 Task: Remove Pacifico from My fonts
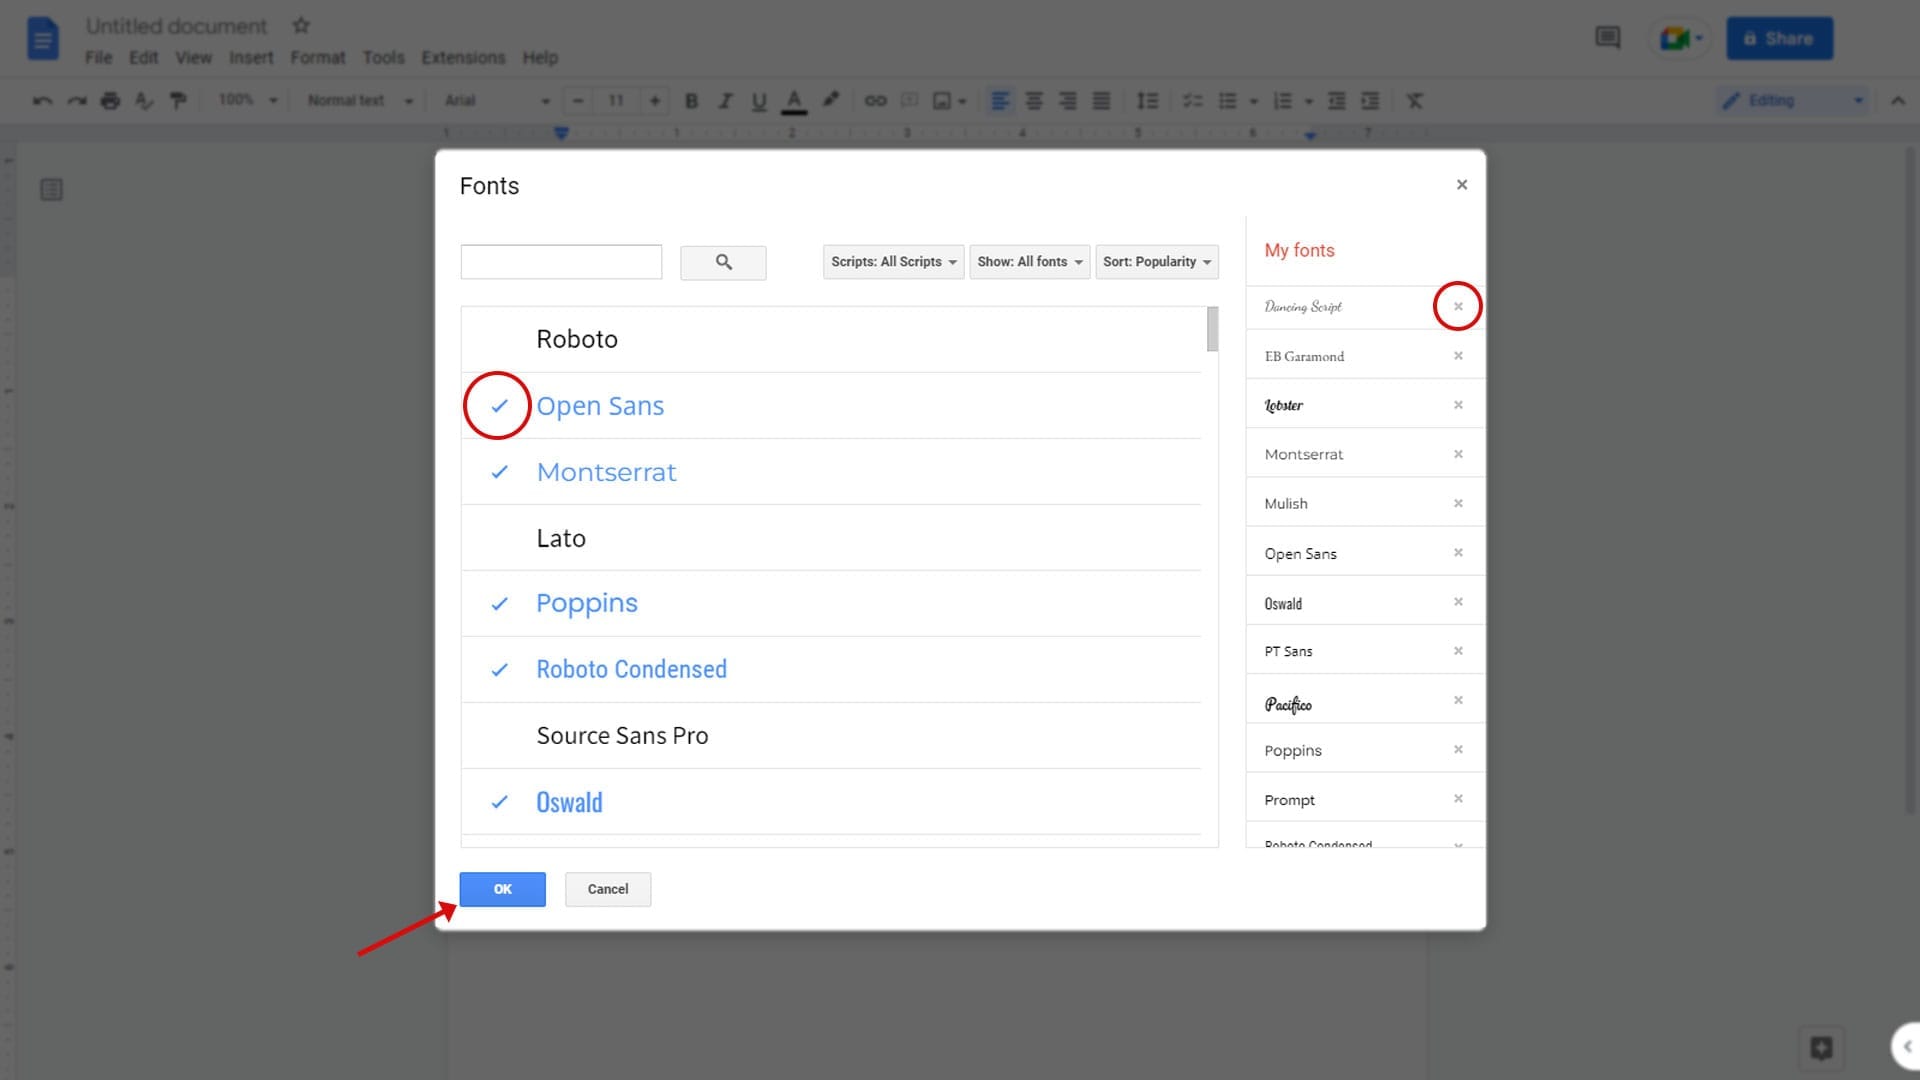(x=1458, y=700)
